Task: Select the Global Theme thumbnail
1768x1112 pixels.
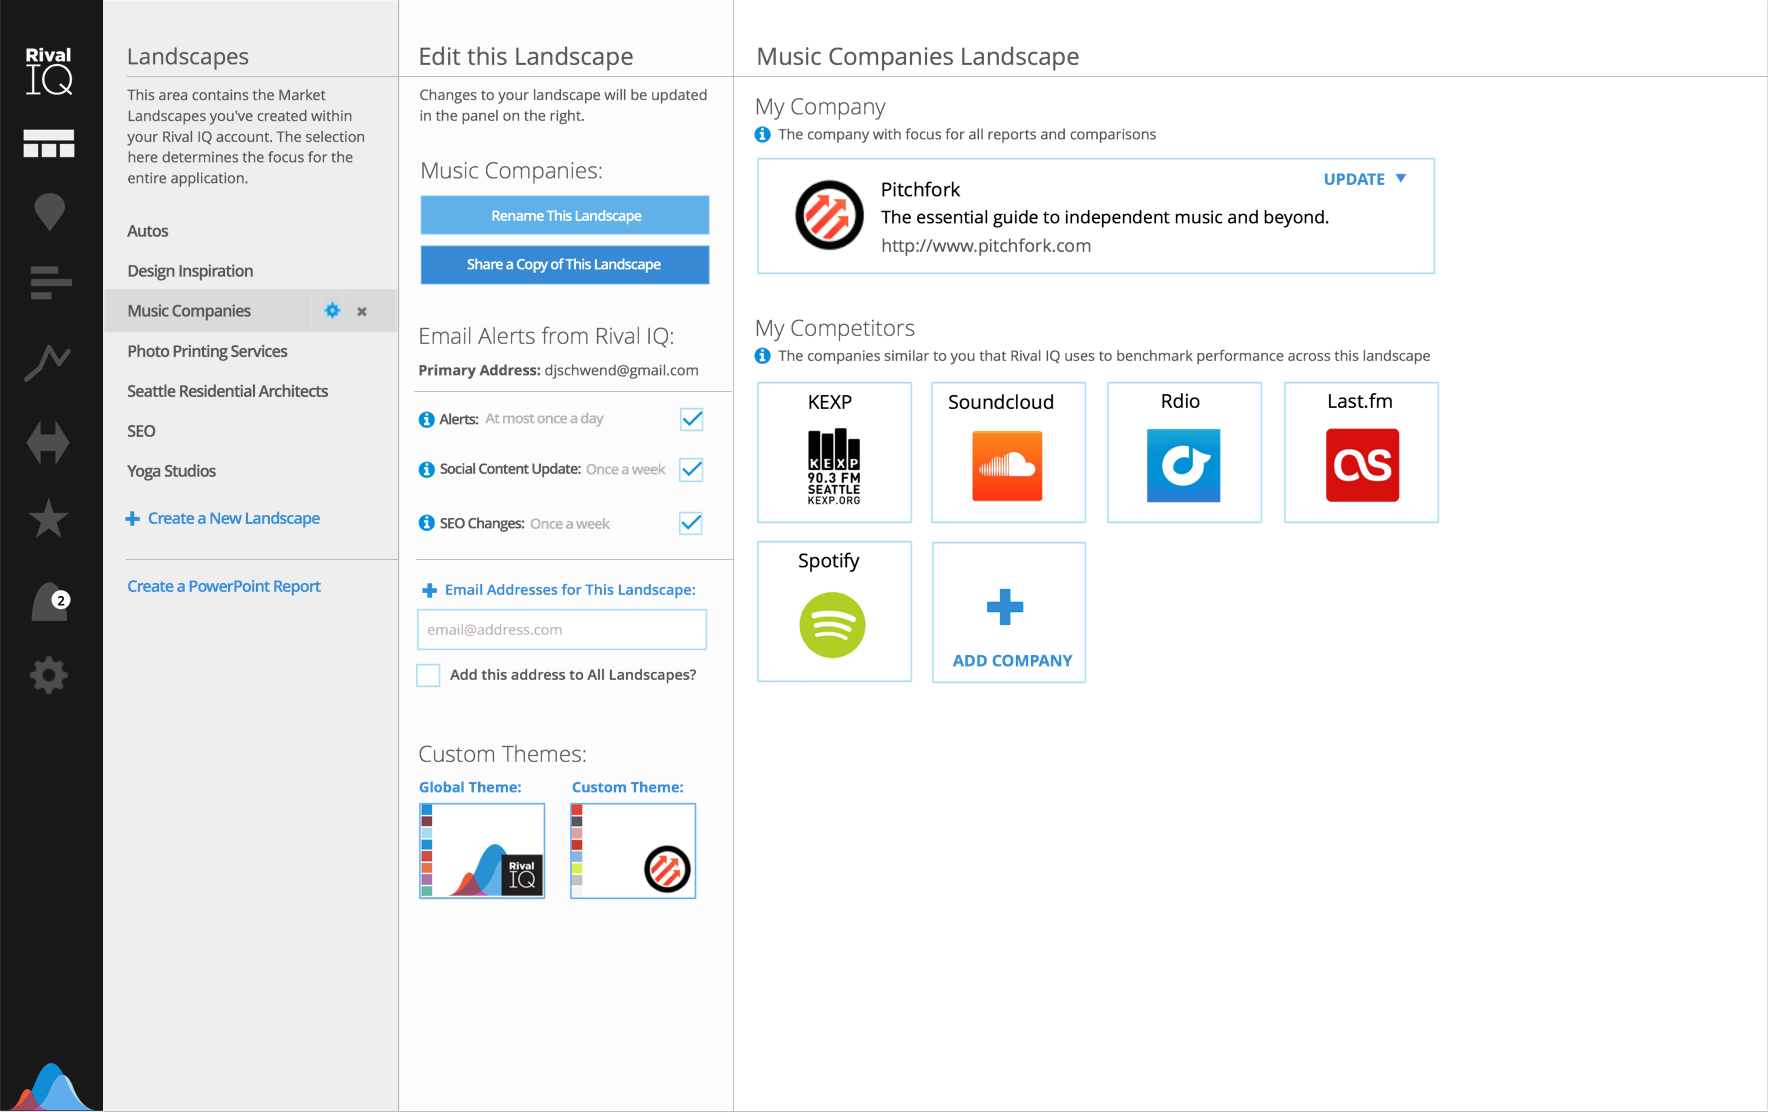Action: [x=482, y=851]
